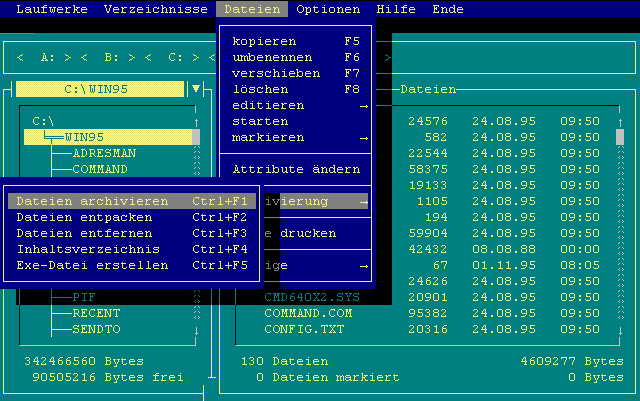Click Ende in the menu bar
The width and height of the screenshot is (640, 401).
click(x=448, y=9)
